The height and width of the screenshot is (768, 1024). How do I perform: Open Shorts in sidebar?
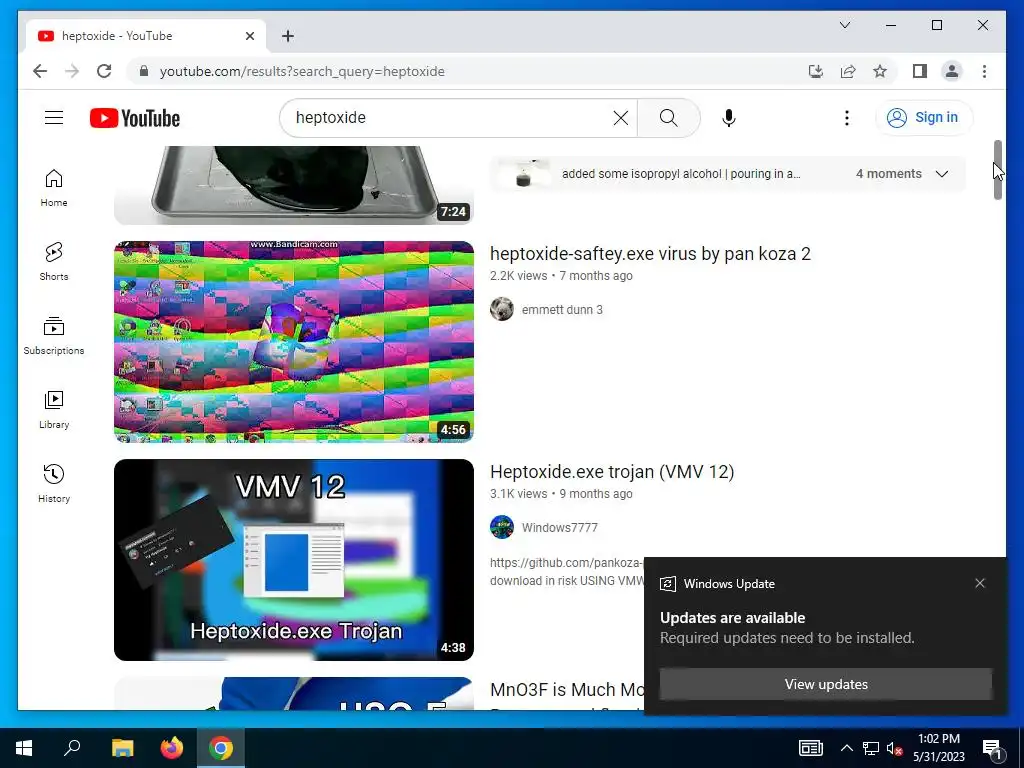[x=54, y=262]
